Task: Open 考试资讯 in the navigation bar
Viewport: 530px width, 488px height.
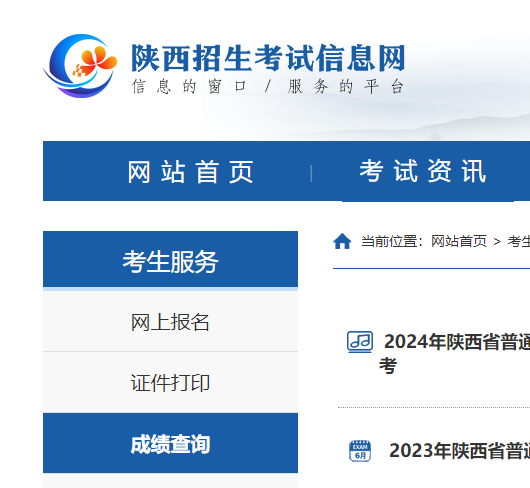Action: point(423,171)
